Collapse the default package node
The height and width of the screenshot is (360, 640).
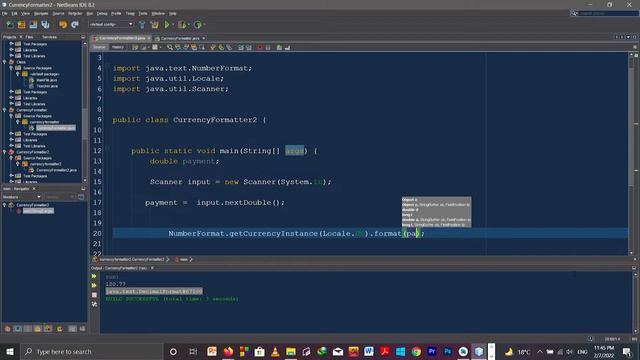click(x=18, y=74)
